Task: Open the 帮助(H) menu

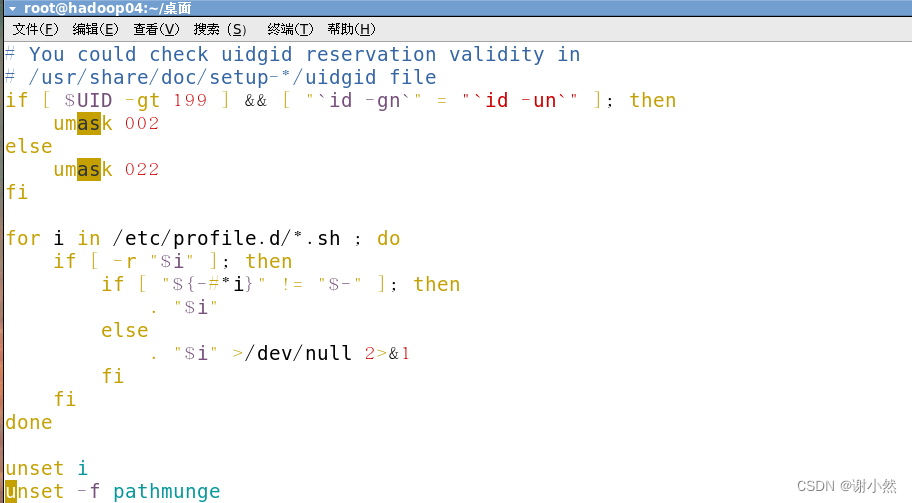Action: [351, 29]
